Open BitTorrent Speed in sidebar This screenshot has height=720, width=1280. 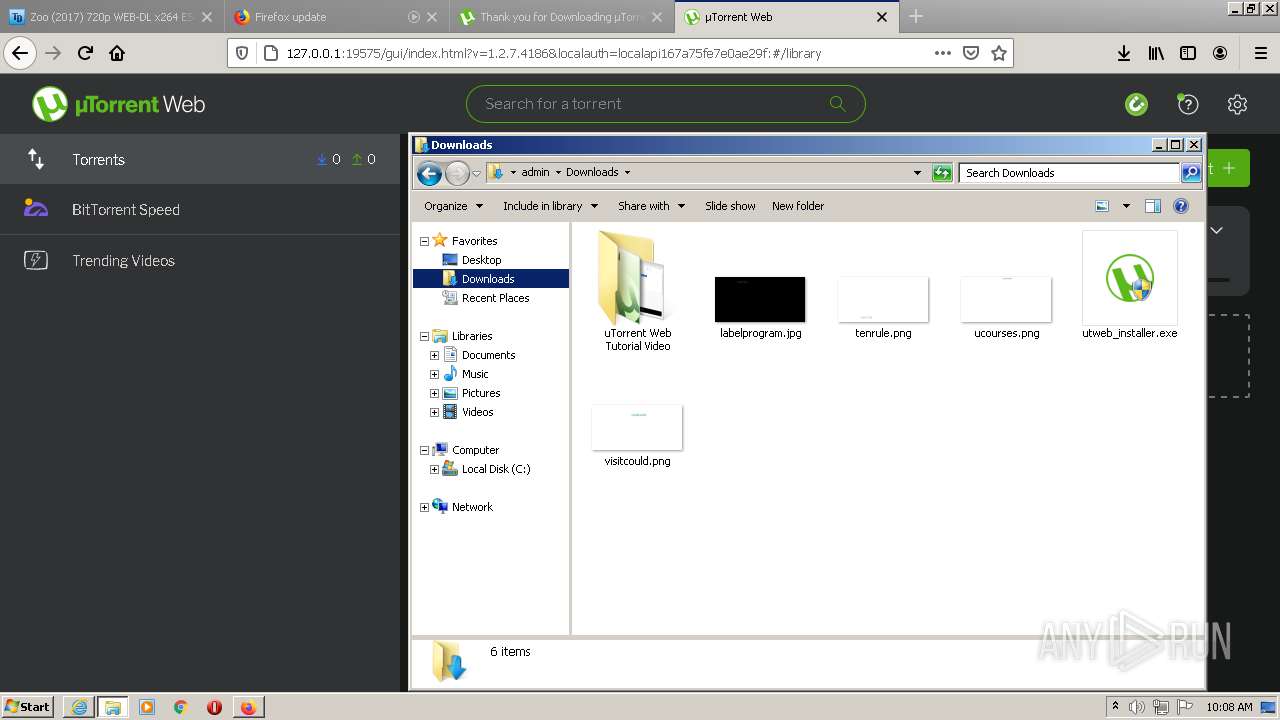[x=200, y=209]
